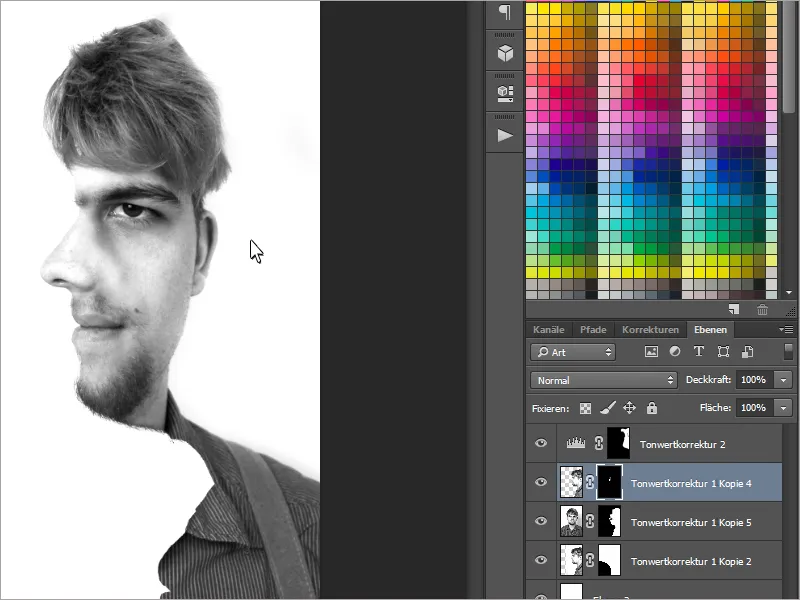Select layer thumbnail of Tonwertkorrektur 1 Kopie 4
The width and height of the screenshot is (800, 600).
[571, 482]
